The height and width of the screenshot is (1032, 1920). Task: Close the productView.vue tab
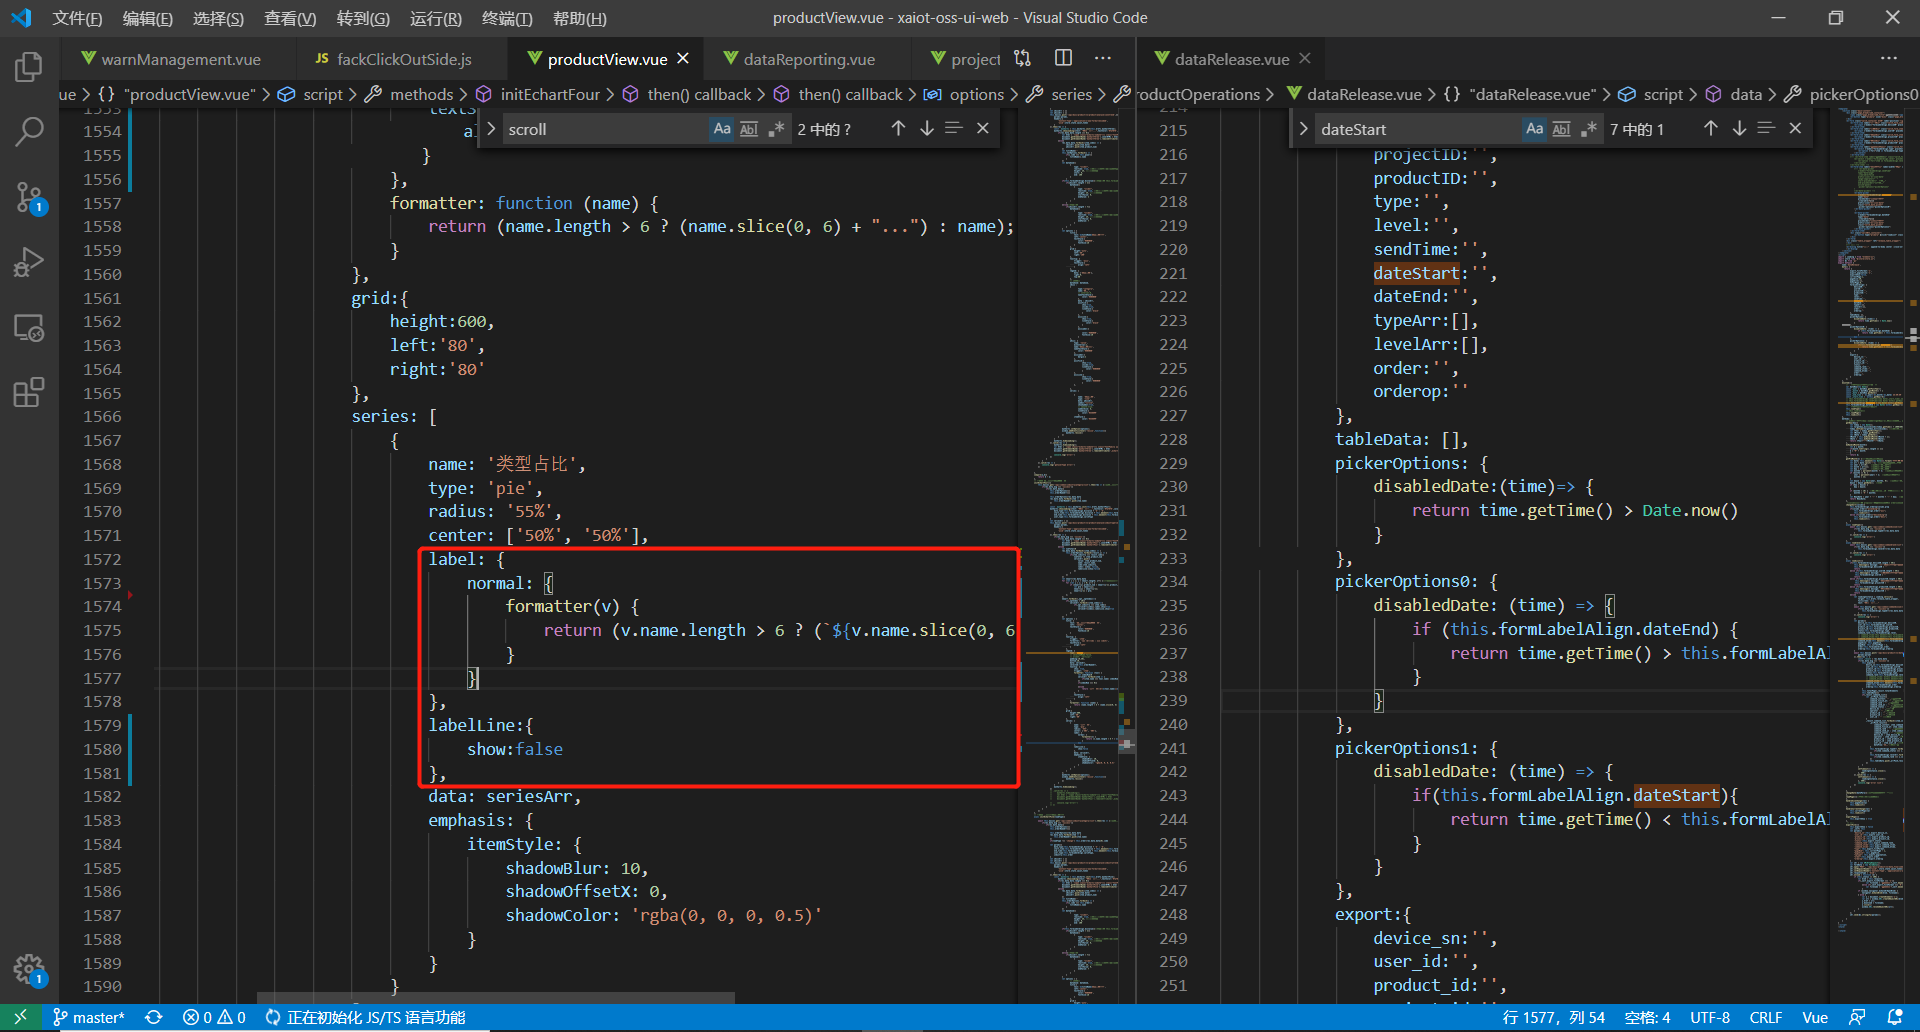pos(683,58)
